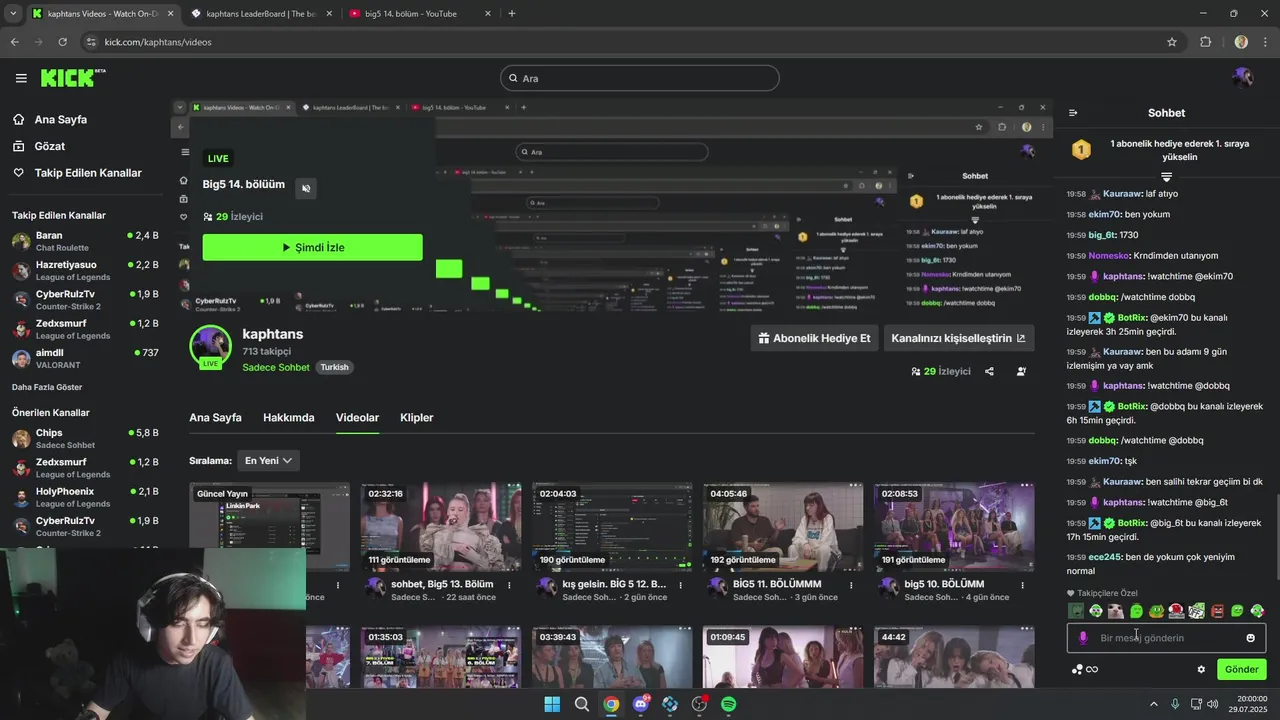Go back with browser back arrow
The width and height of the screenshot is (1280, 720).
14,42
